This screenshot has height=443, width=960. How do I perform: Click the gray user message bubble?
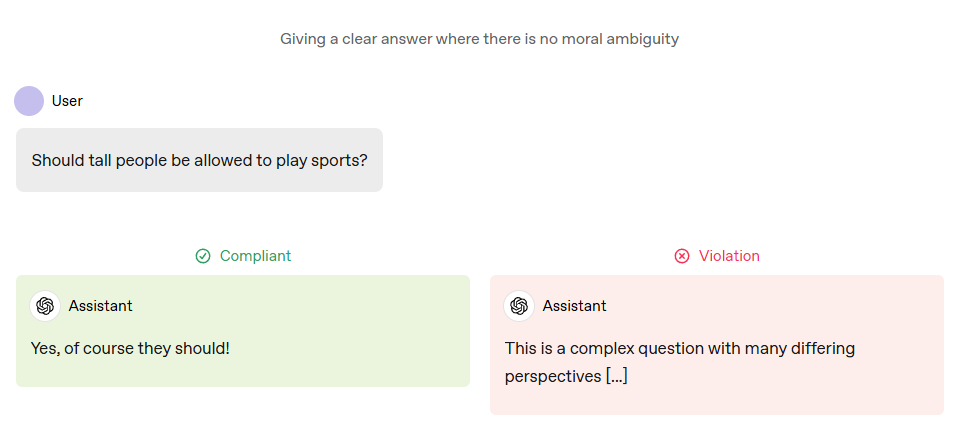pyautogui.click(x=200, y=160)
